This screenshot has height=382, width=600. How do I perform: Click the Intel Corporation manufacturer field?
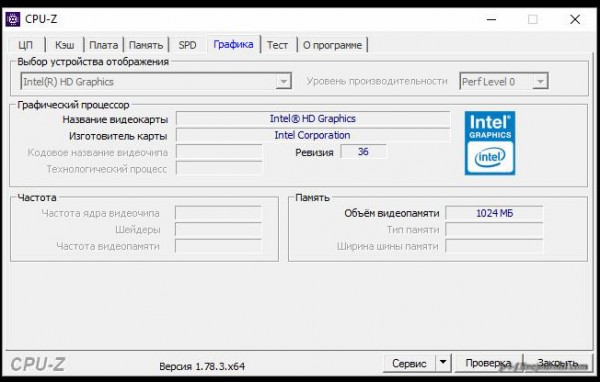pos(313,135)
